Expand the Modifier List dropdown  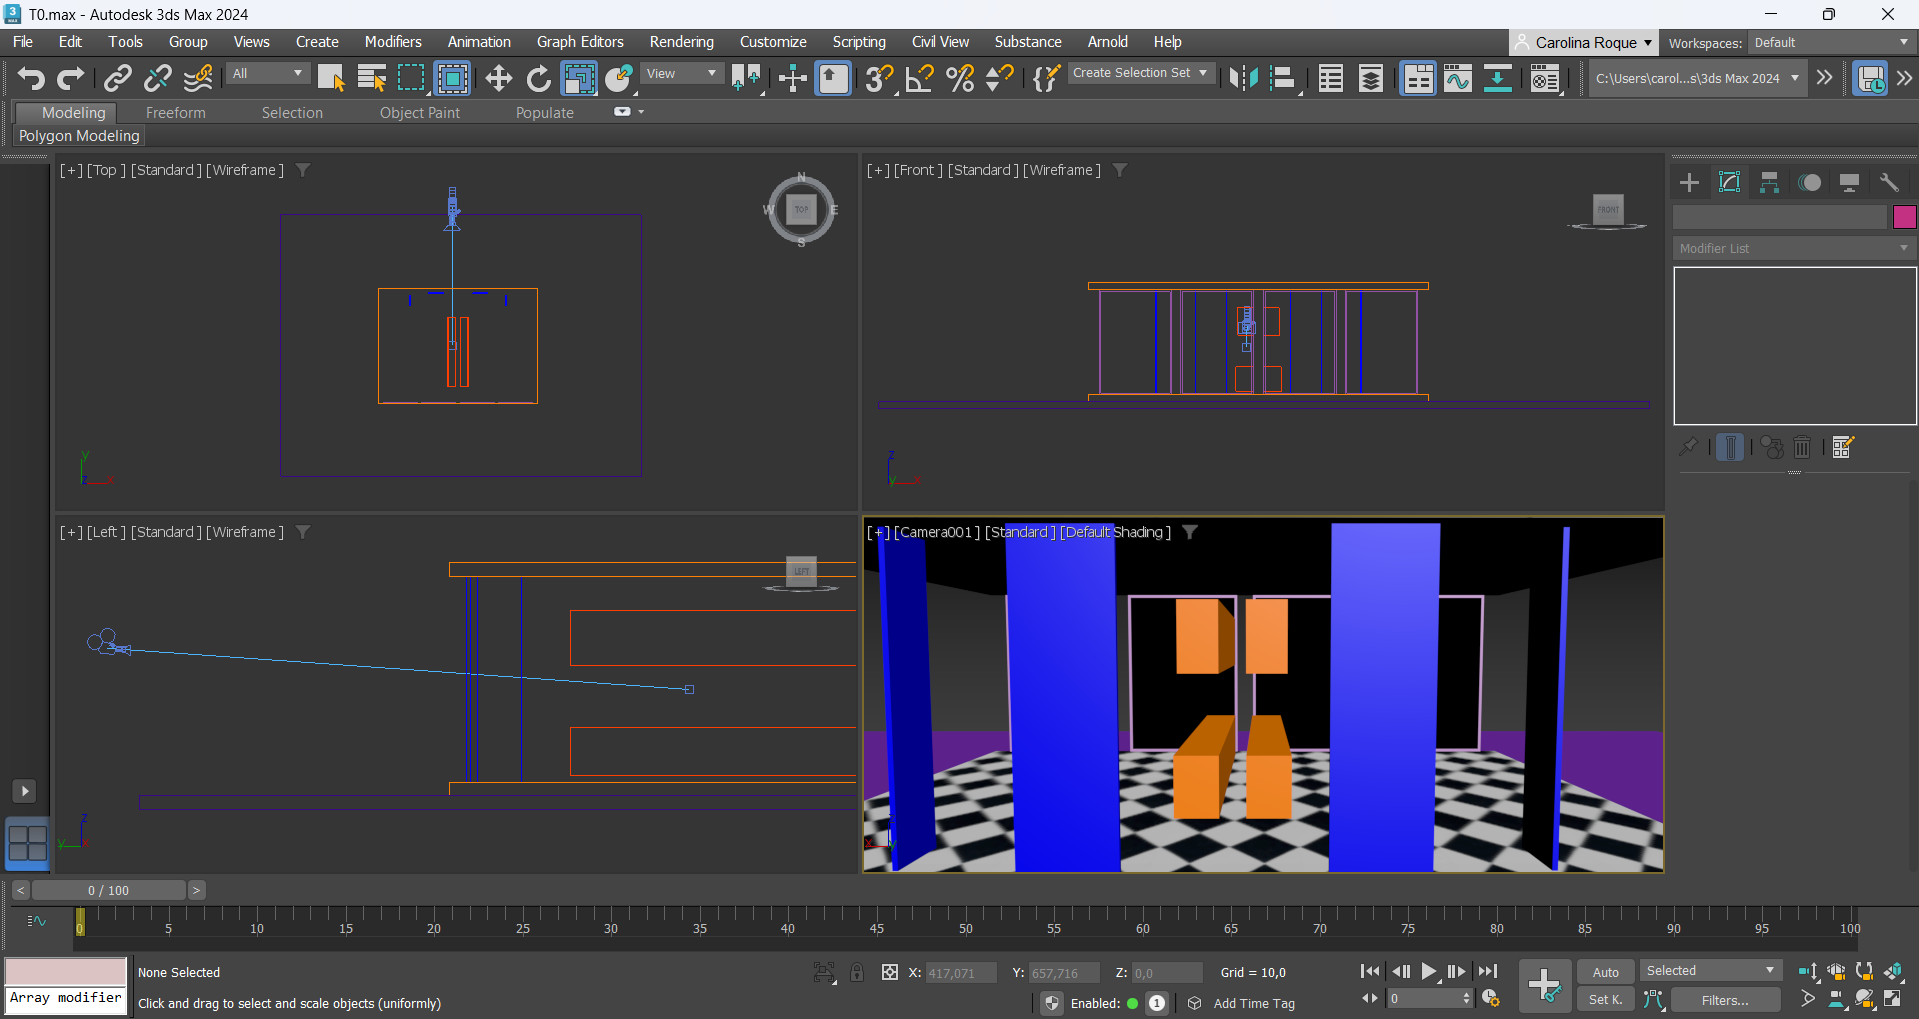pyautogui.click(x=1794, y=248)
